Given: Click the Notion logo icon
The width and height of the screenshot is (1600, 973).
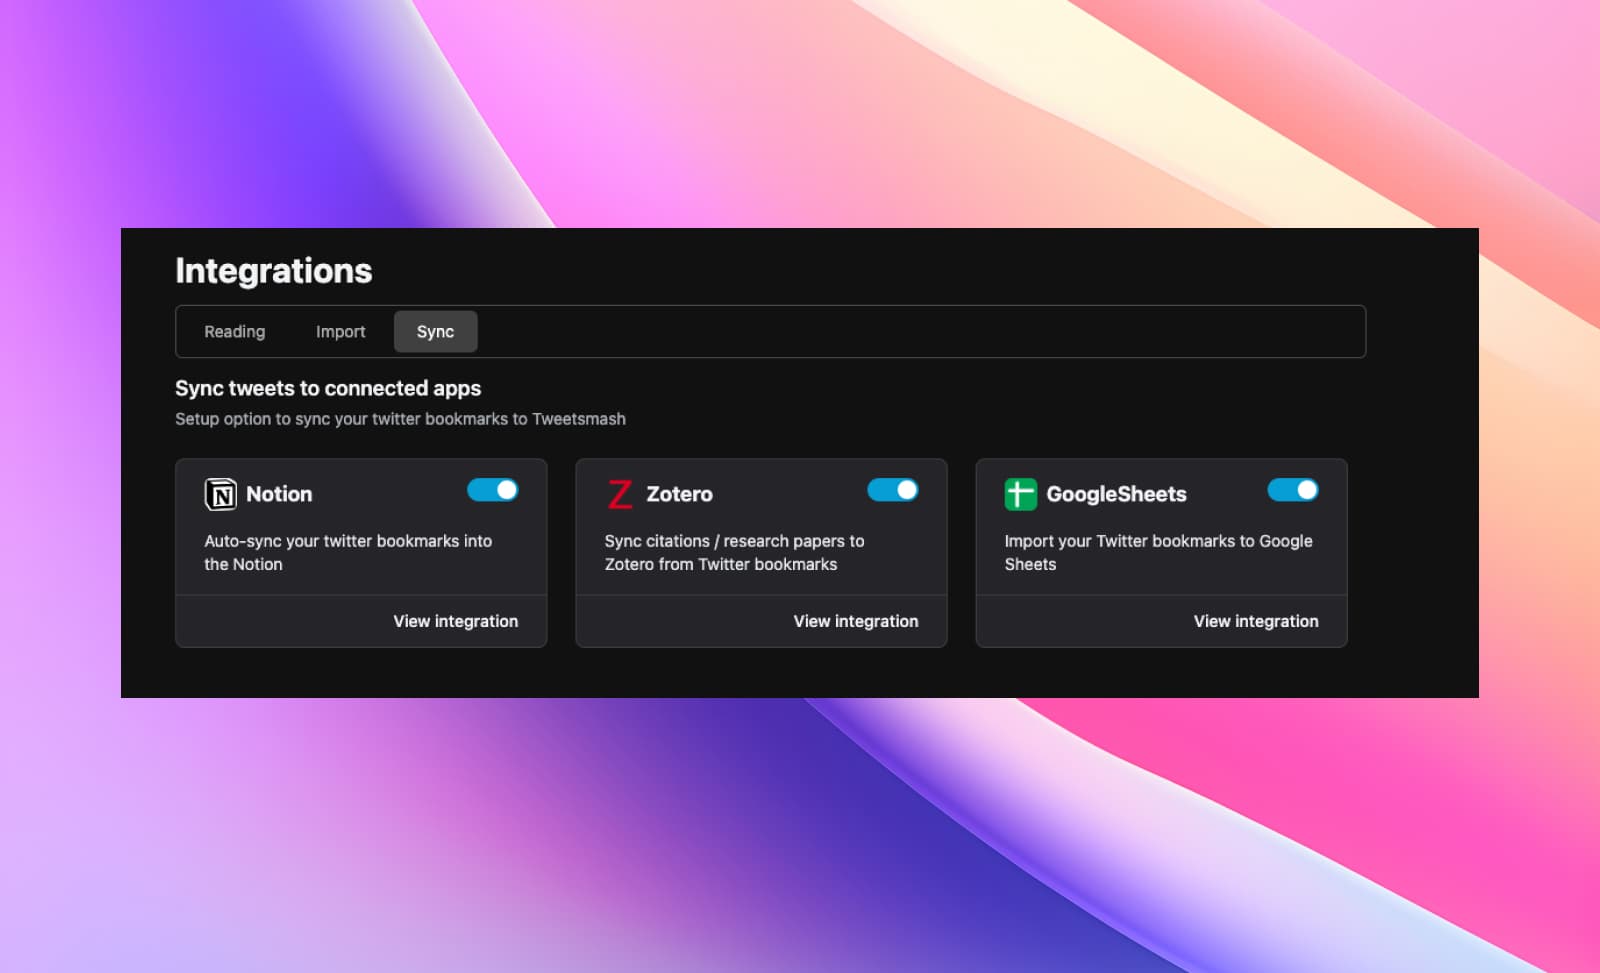Looking at the screenshot, I should click(x=220, y=494).
